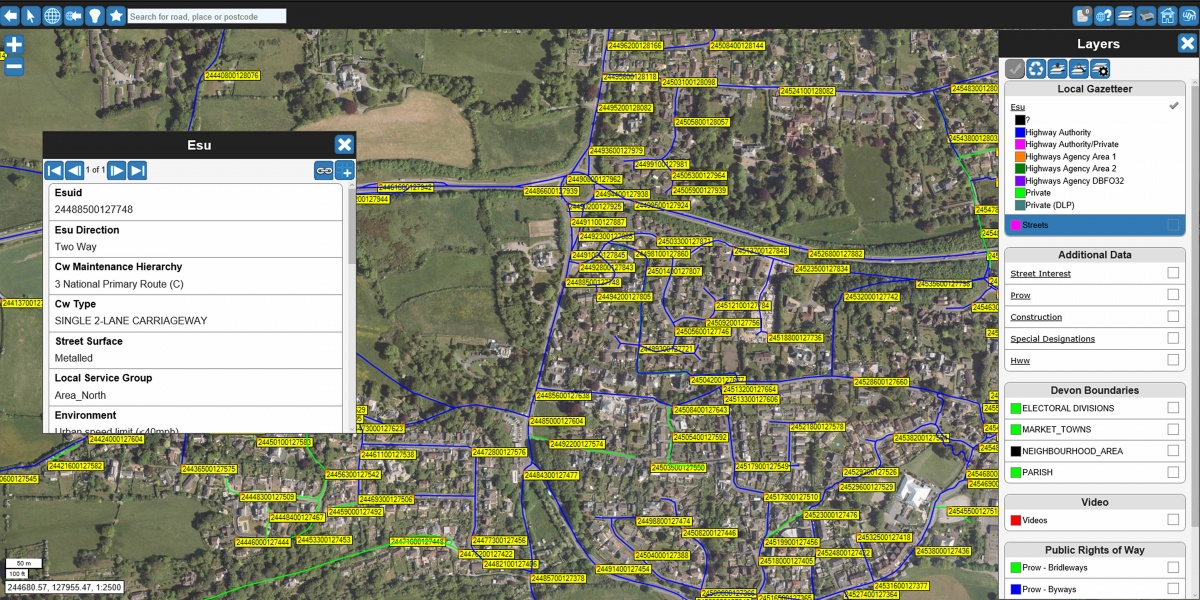
Task: Click the map zoom in plus button
Action: click(x=14, y=45)
